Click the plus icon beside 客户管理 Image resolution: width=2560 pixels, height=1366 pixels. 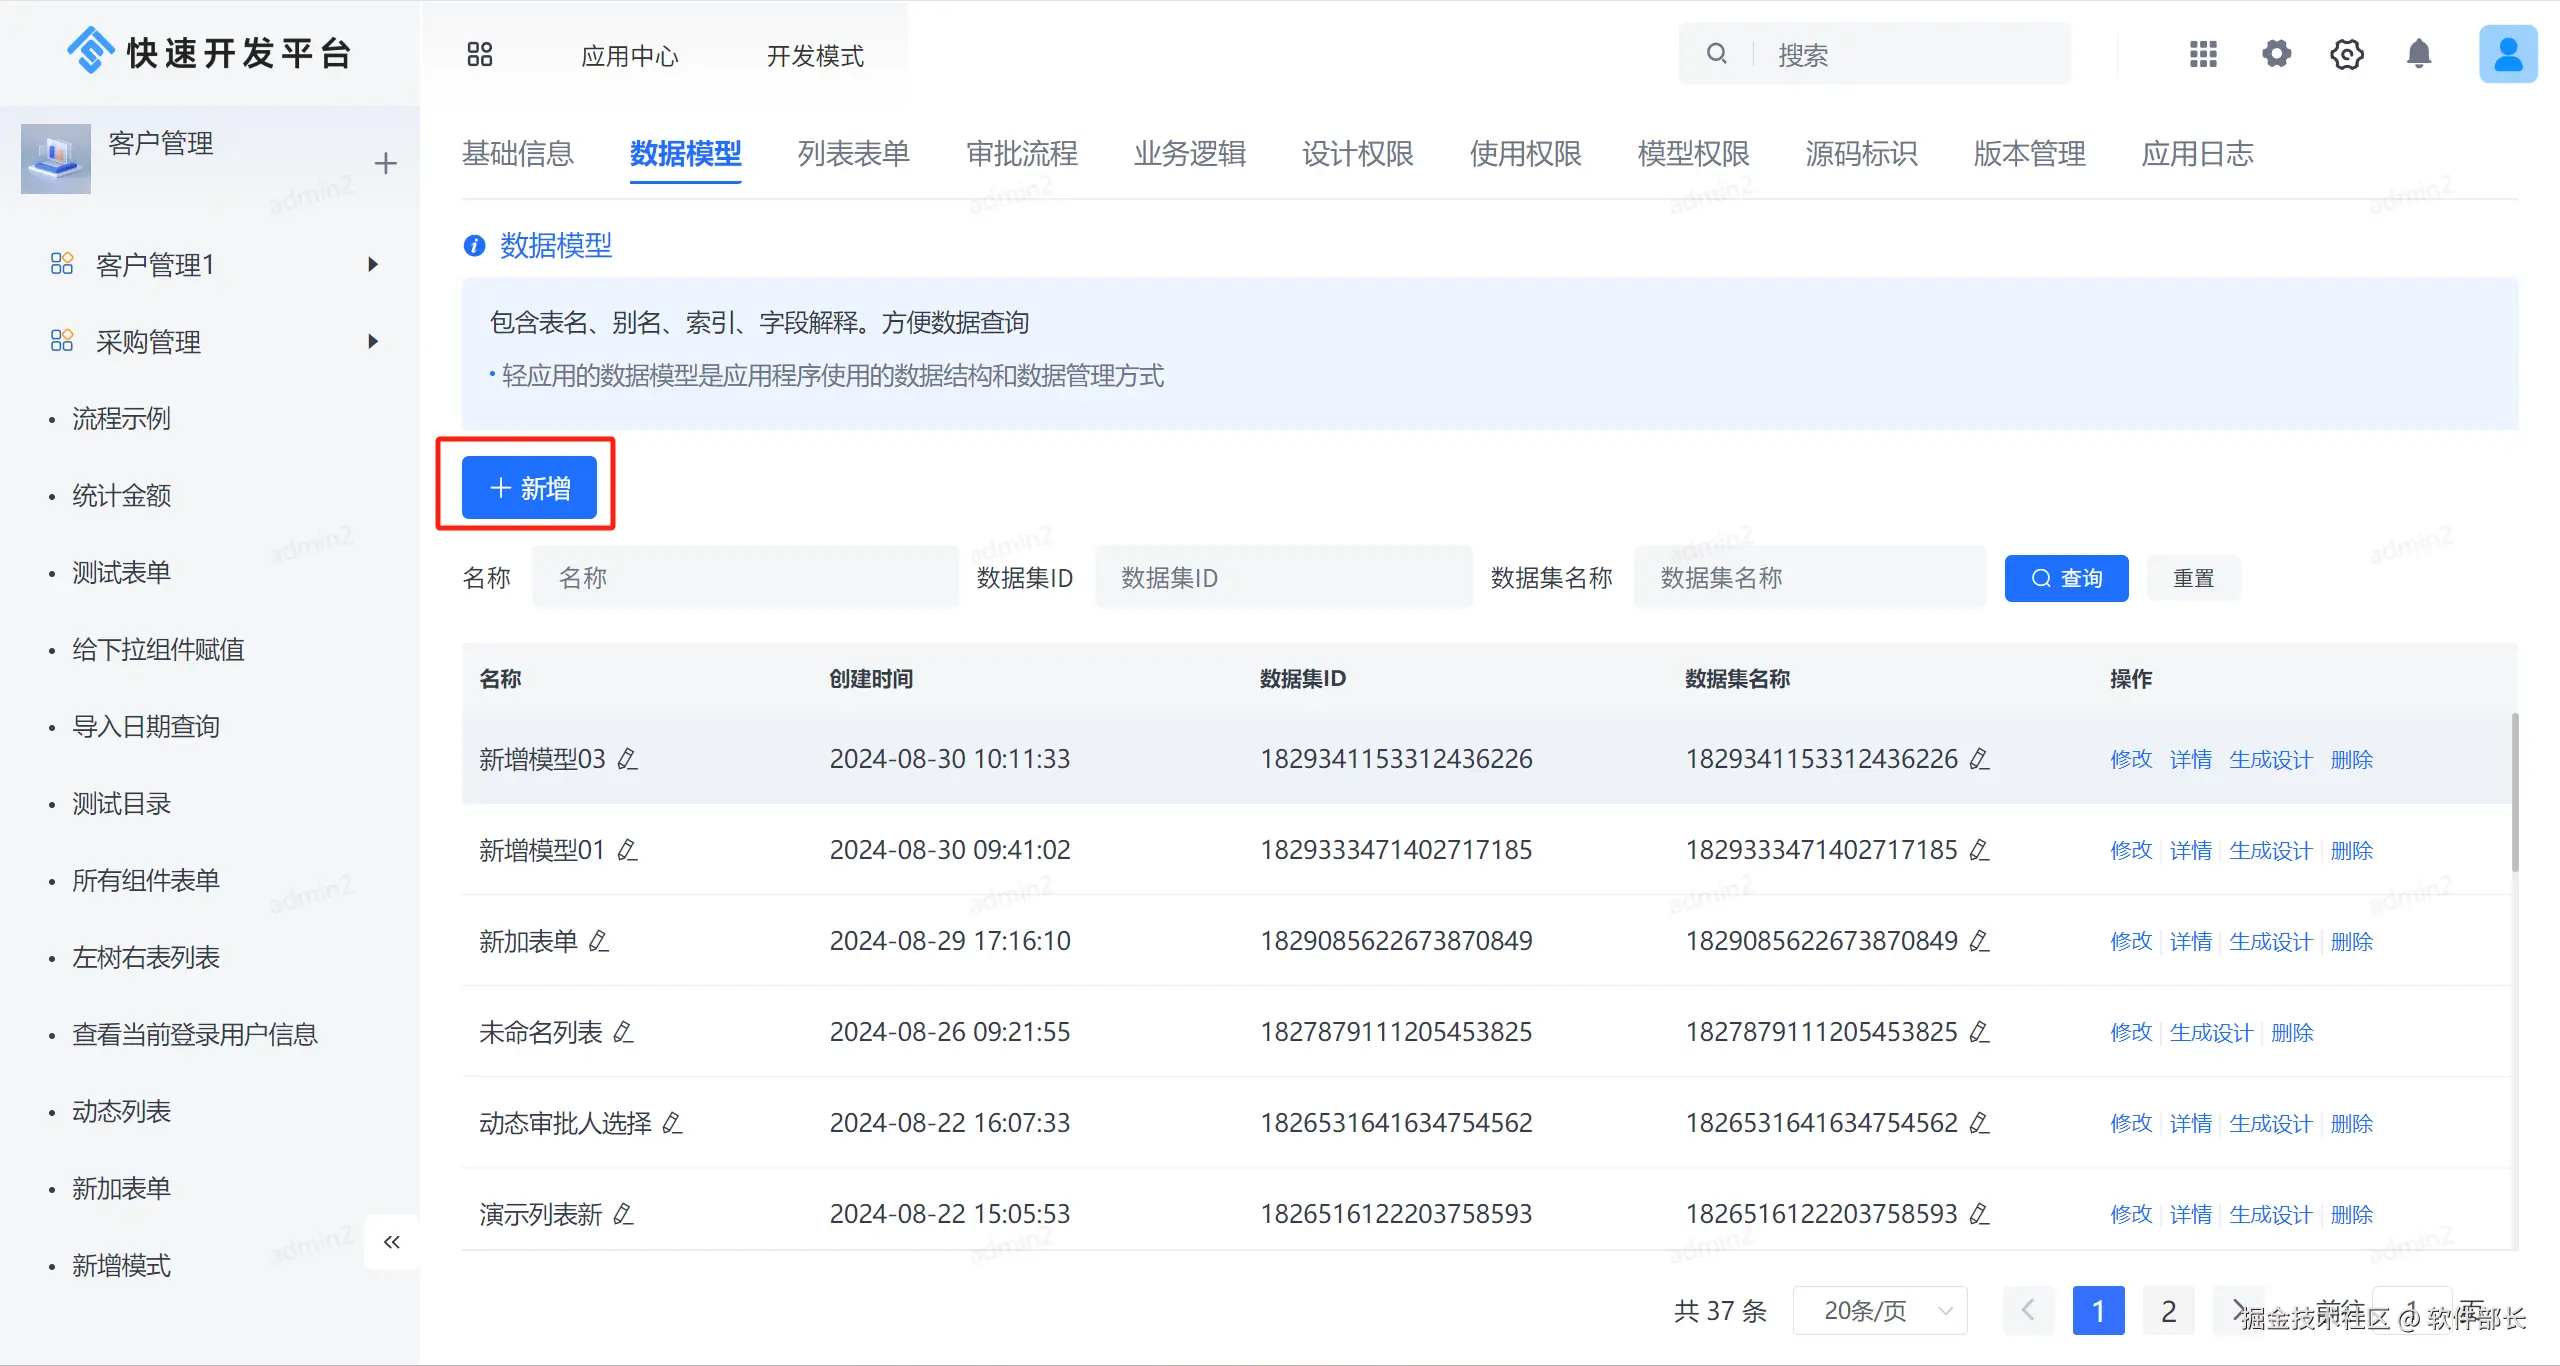coord(385,163)
